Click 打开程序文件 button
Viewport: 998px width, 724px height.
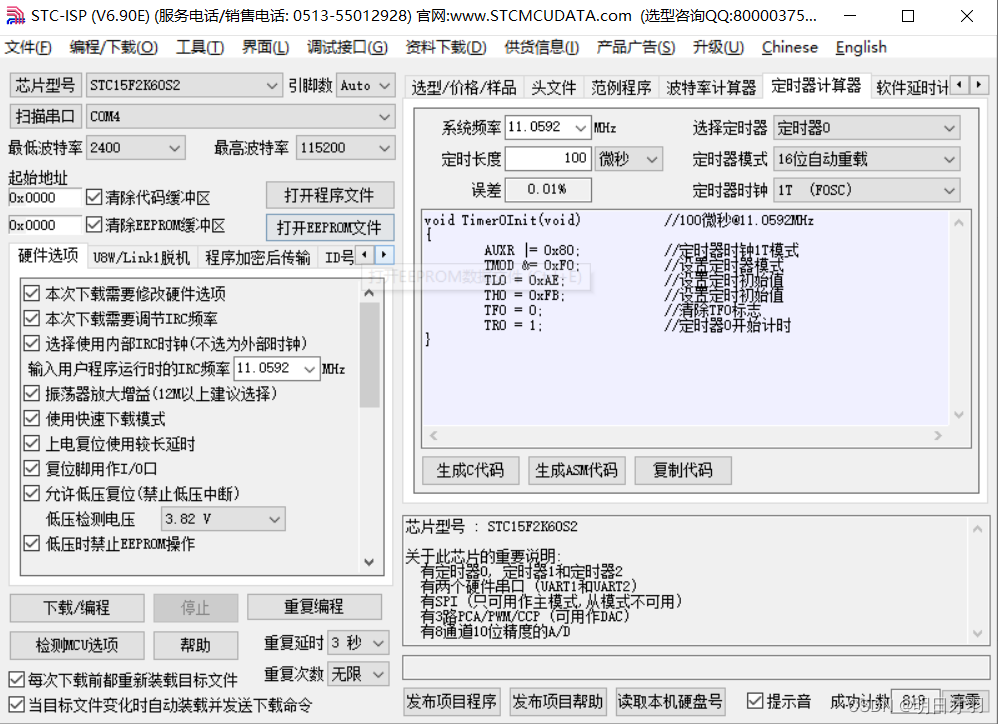pos(330,195)
